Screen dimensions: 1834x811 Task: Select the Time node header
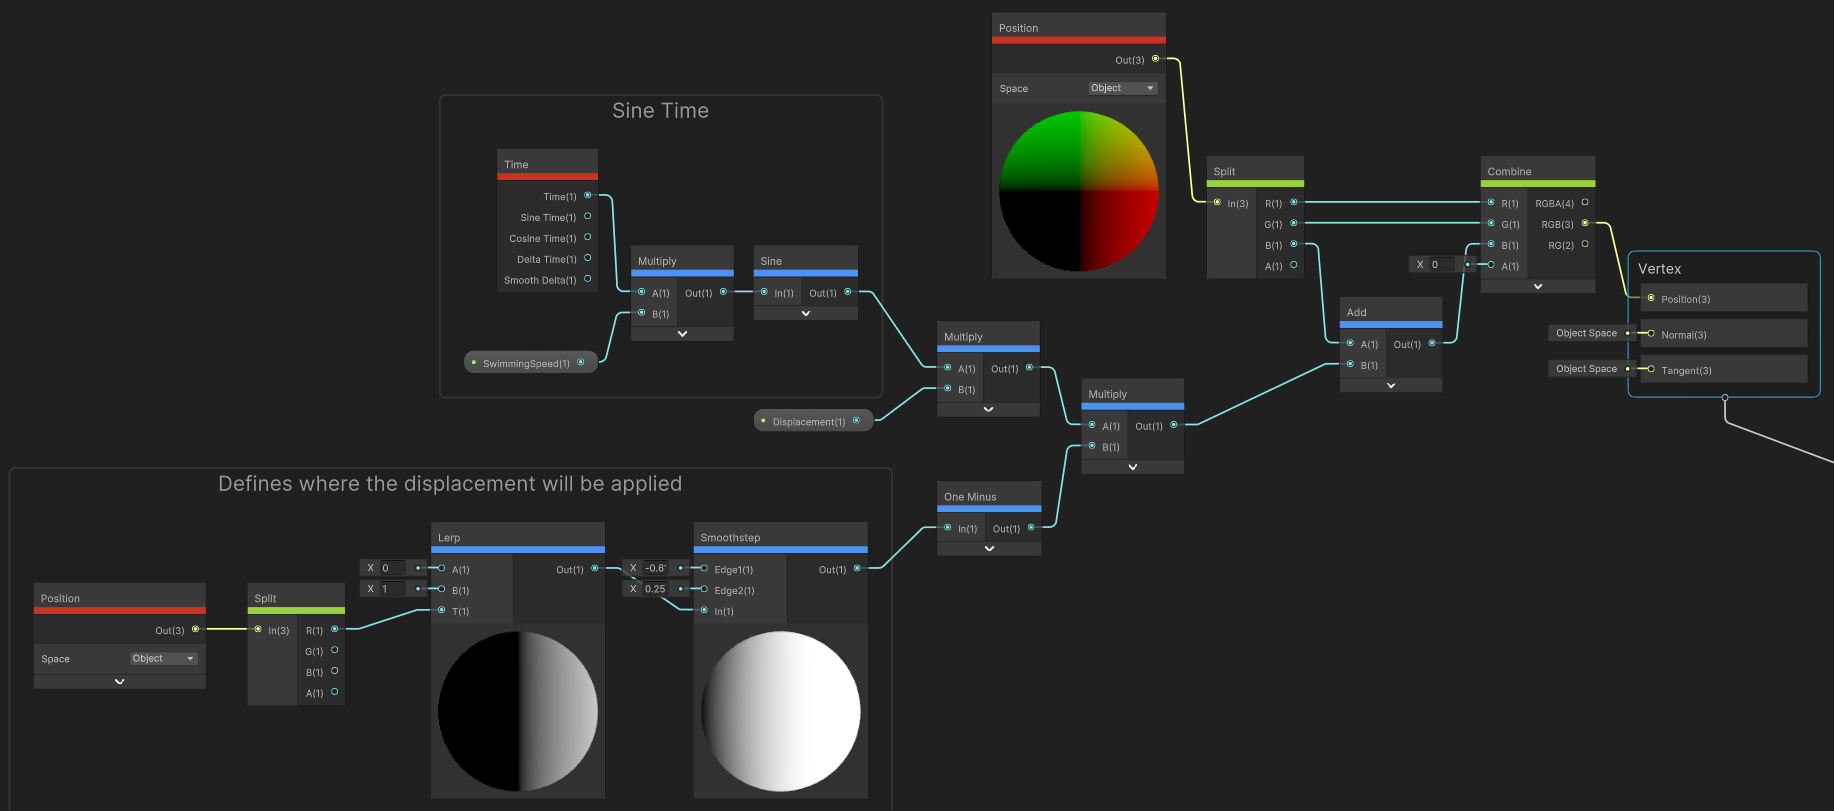tap(548, 164)
